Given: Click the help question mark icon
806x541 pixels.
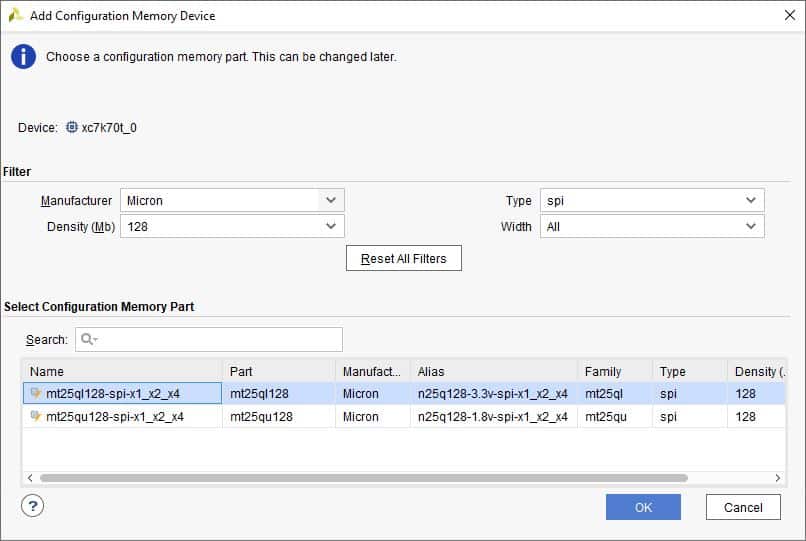Looking at the screenshot, I should [33, 506].
